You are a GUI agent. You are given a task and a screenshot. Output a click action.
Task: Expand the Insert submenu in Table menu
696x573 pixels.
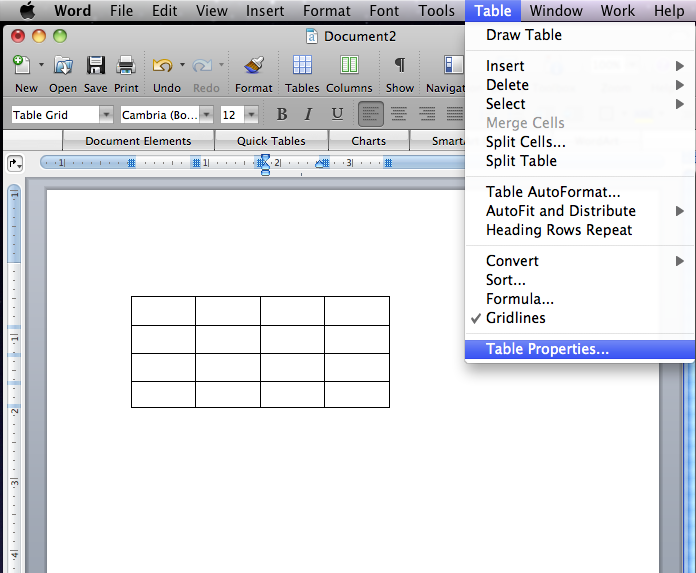[x=580, y=66]
